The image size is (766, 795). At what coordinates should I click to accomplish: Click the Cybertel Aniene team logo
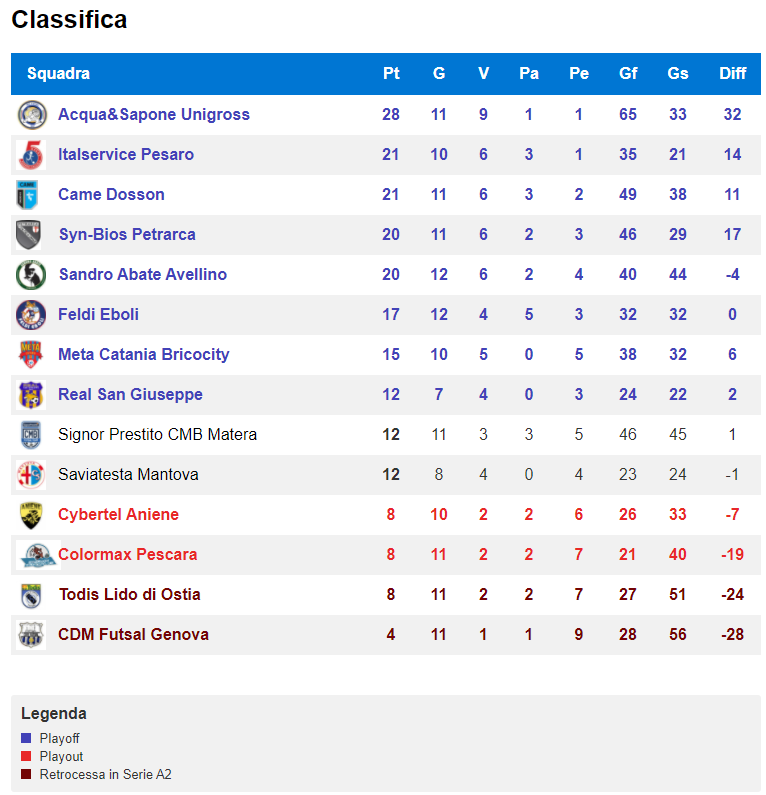coord(31,515)
